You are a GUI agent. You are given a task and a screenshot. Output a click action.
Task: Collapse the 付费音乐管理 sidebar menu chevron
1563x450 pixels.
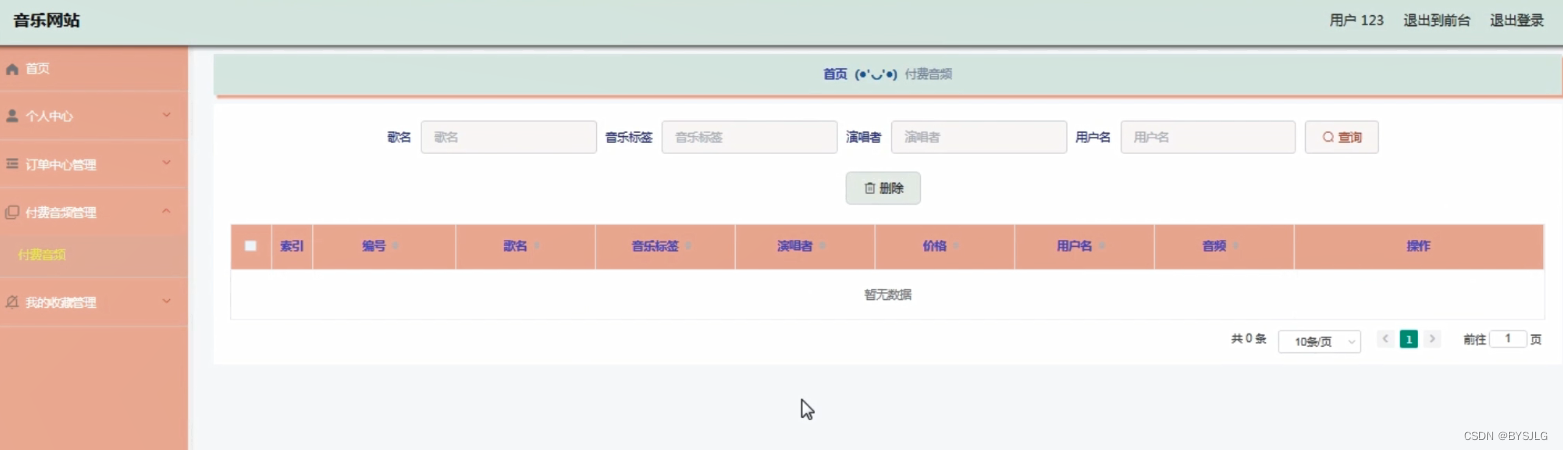[x=167, y=212]
